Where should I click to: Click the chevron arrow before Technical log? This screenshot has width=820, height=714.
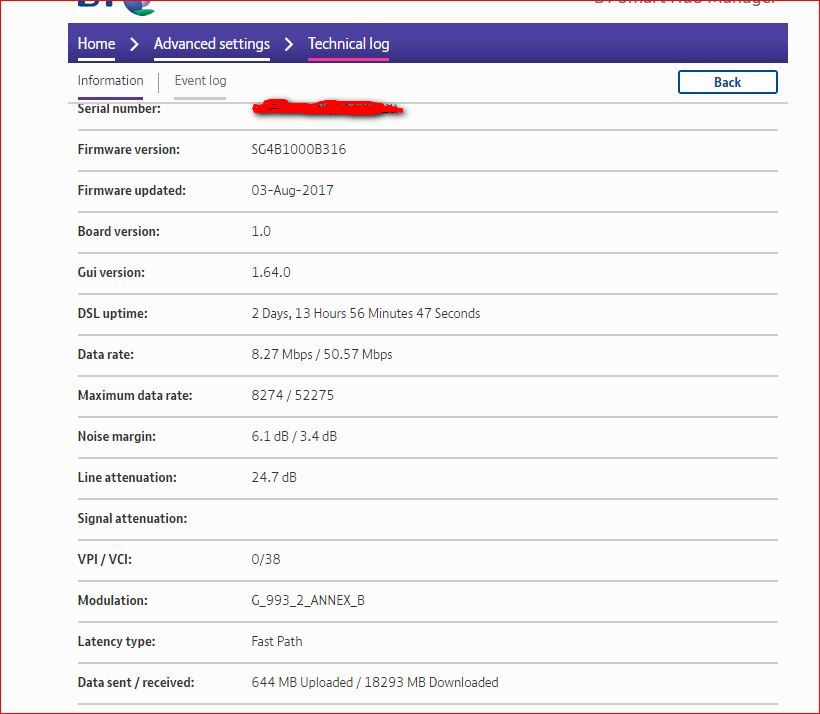click(289, 44)
